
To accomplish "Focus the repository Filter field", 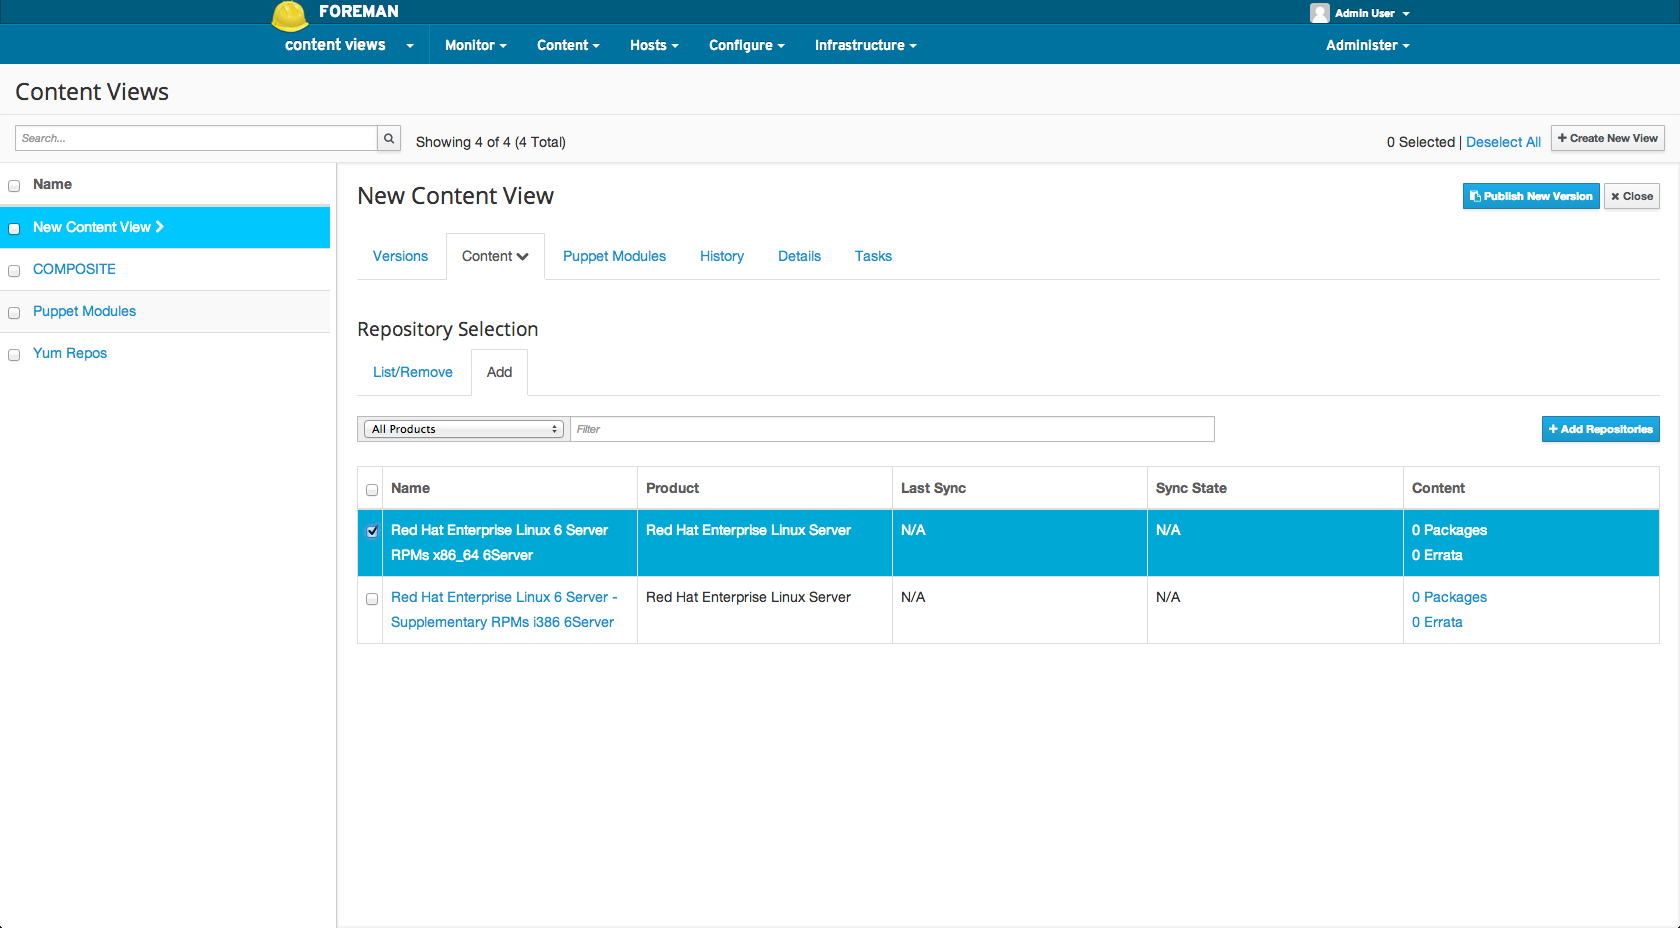I will pos(892,429).
